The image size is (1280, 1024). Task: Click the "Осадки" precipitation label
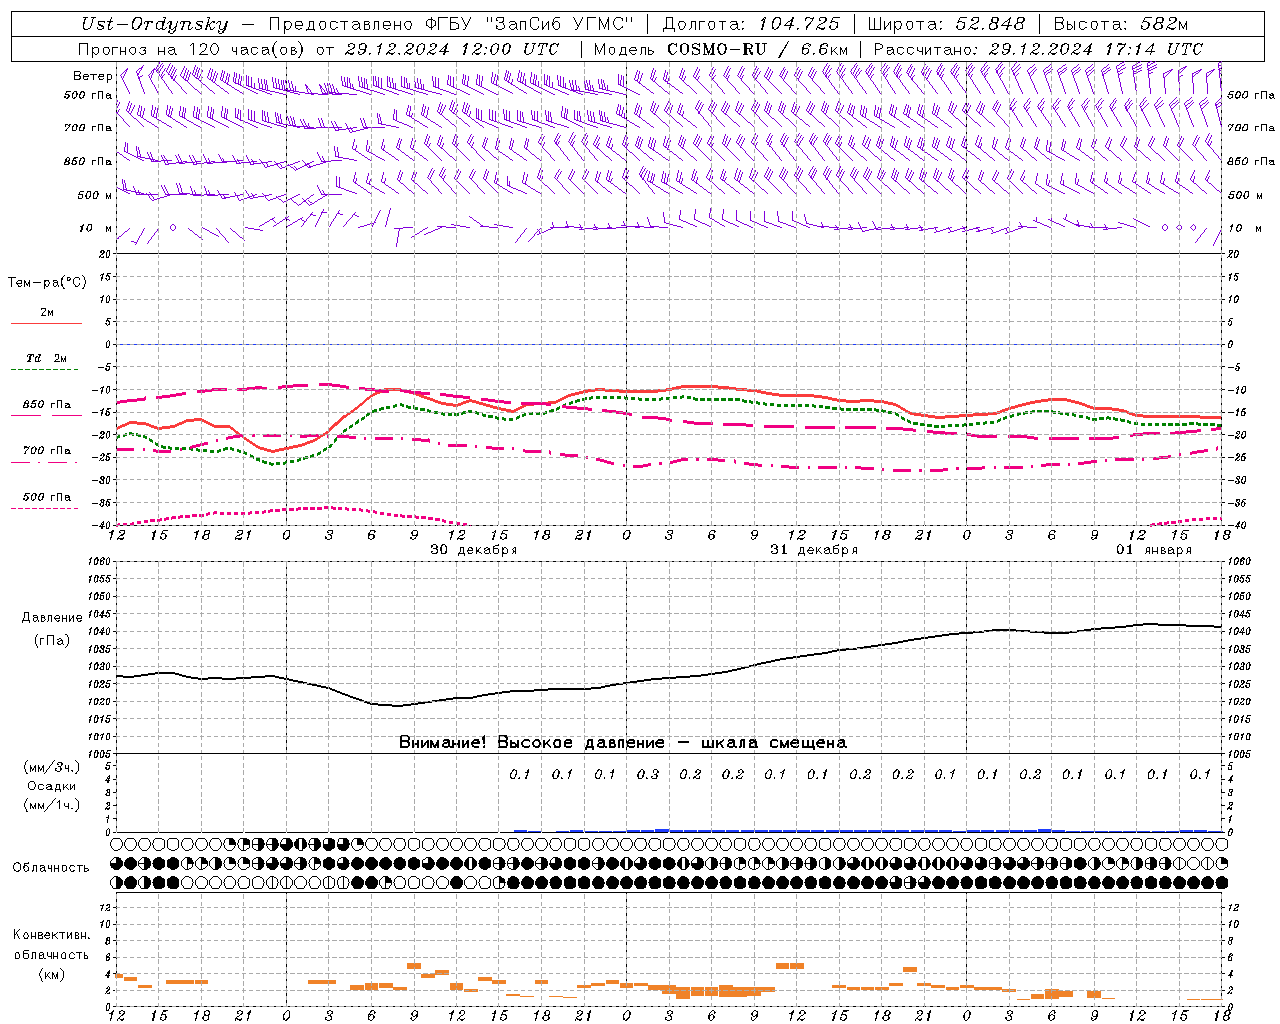point(51,786)
